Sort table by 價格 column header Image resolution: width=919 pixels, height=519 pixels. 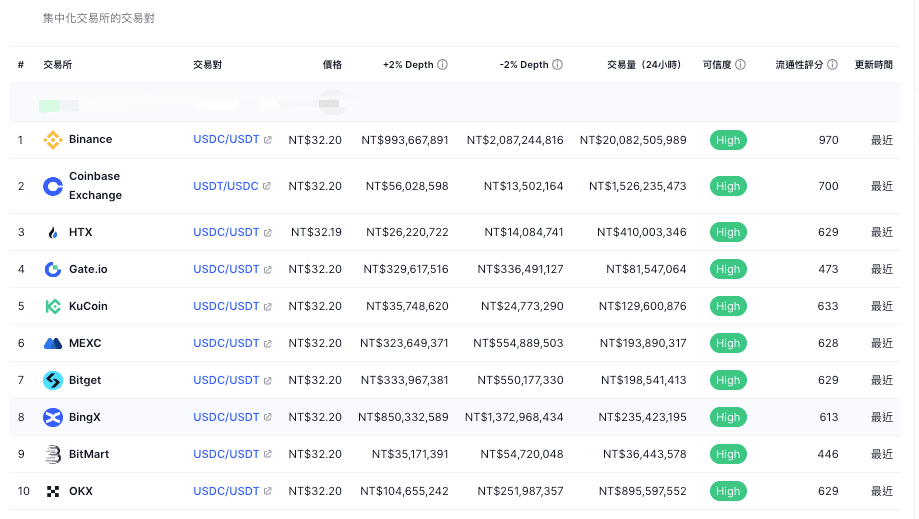(332, 64)
